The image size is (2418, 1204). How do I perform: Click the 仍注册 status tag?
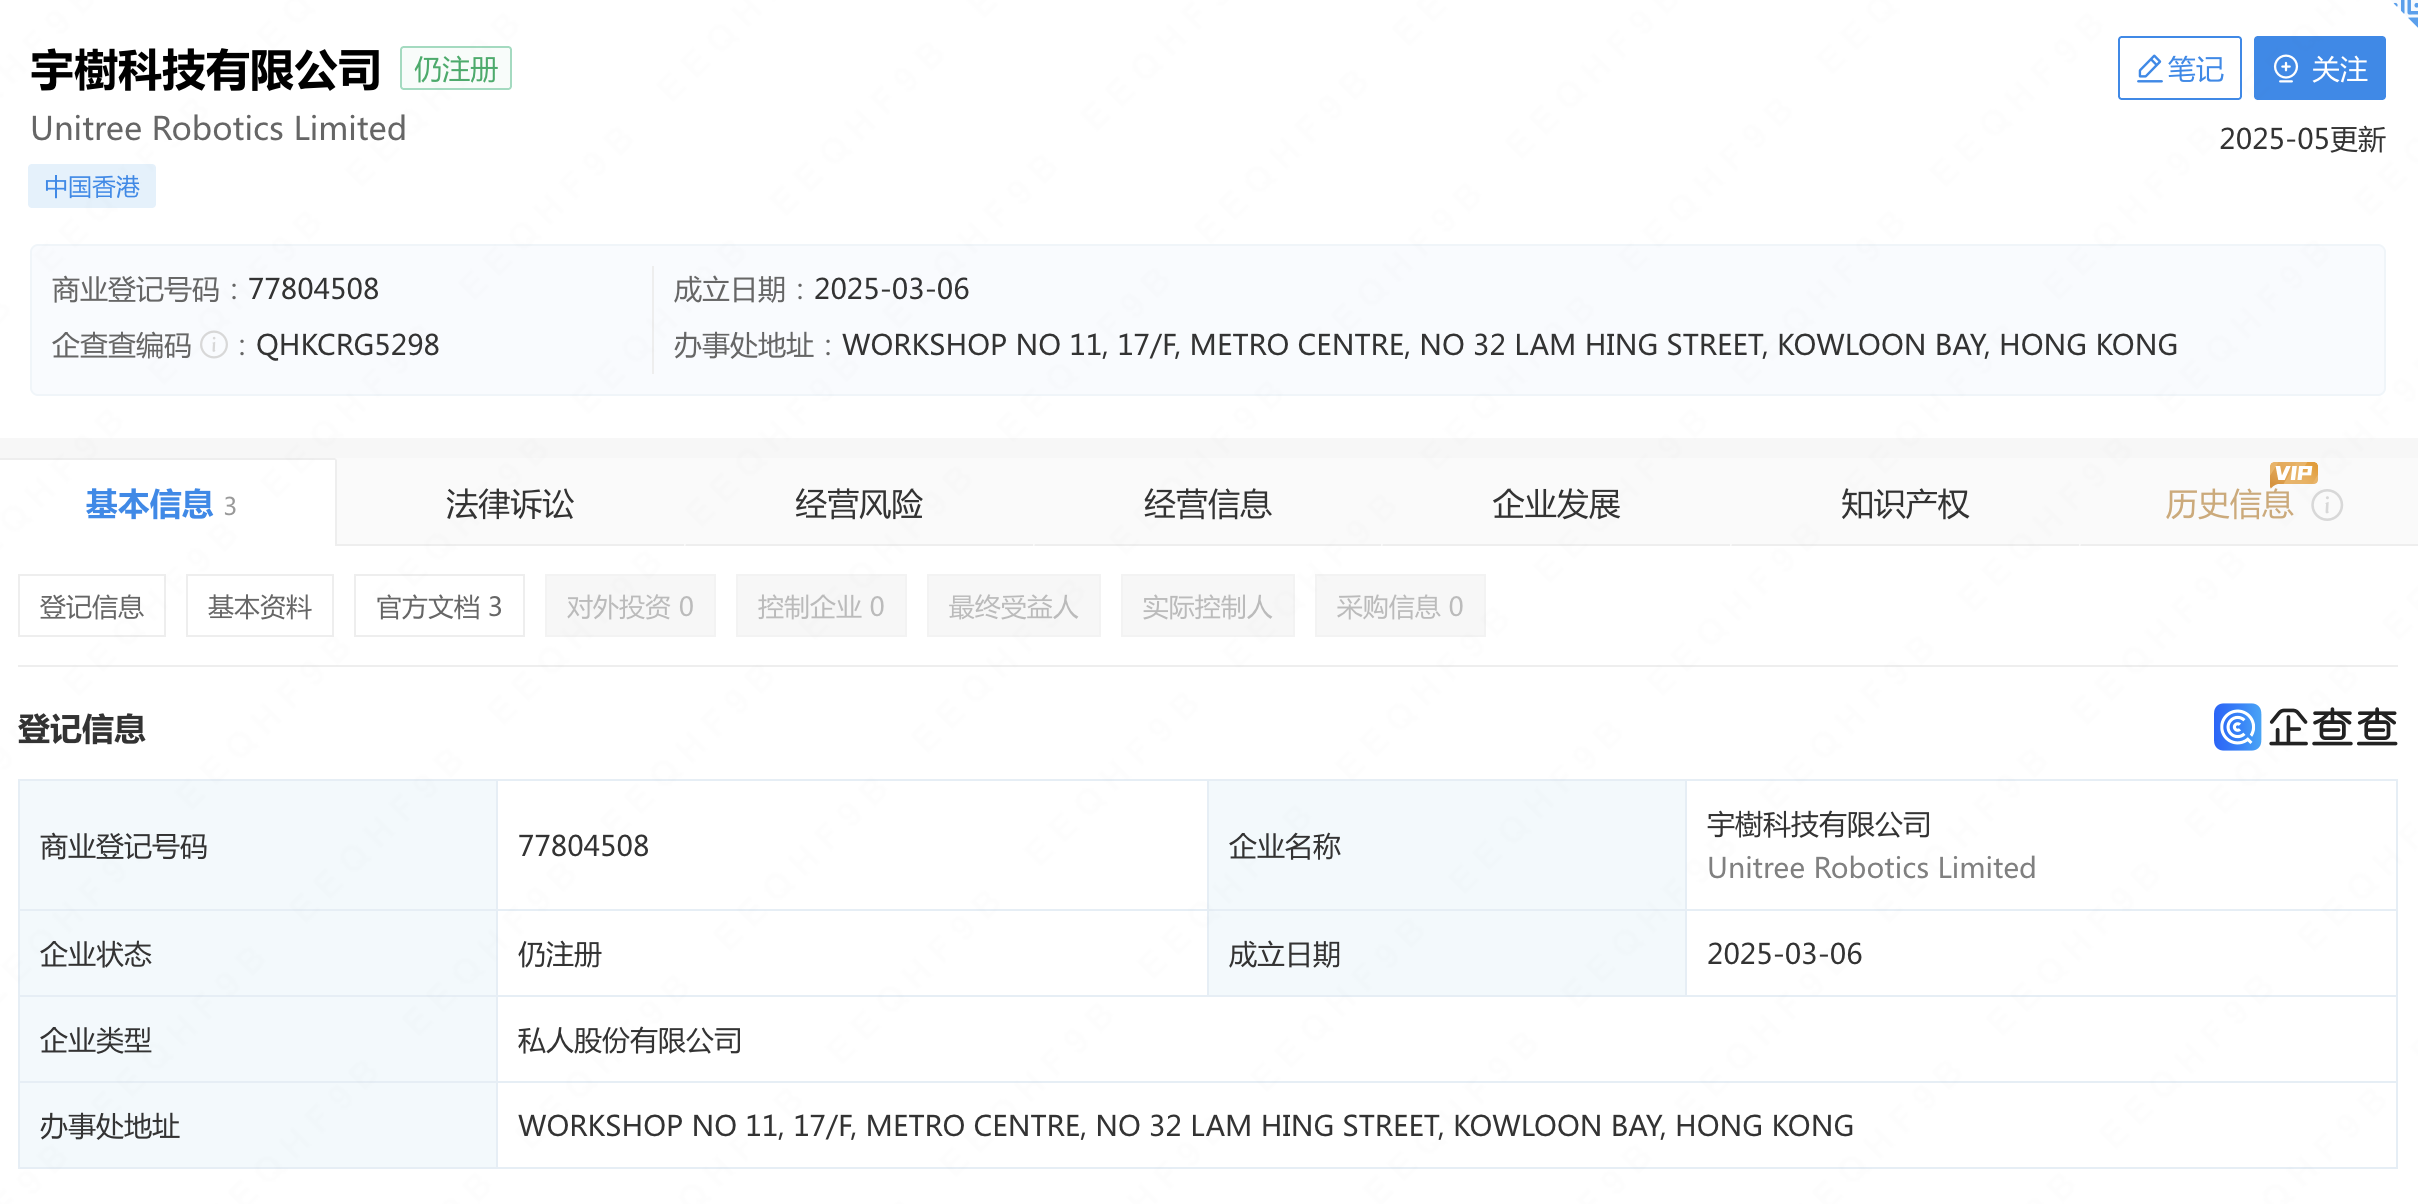coord(456,69)
